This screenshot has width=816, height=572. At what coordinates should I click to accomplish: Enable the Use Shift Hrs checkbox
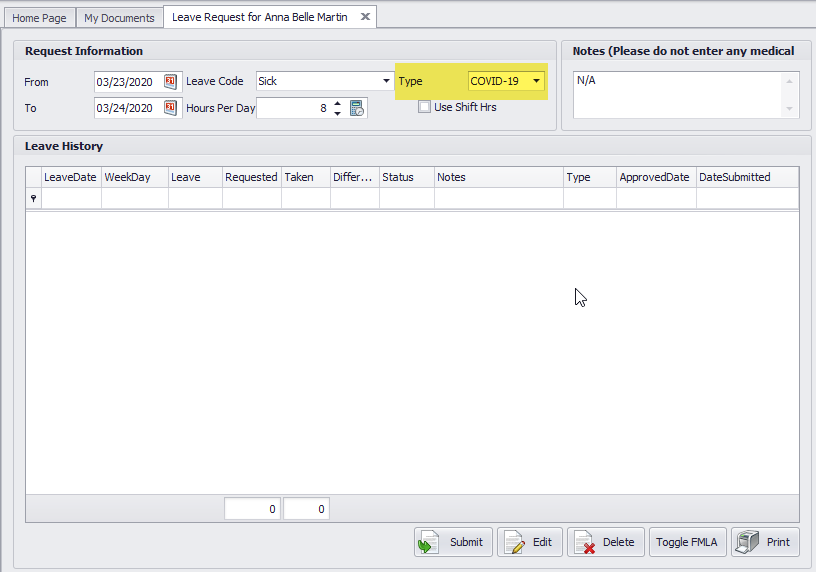[425, 107]
